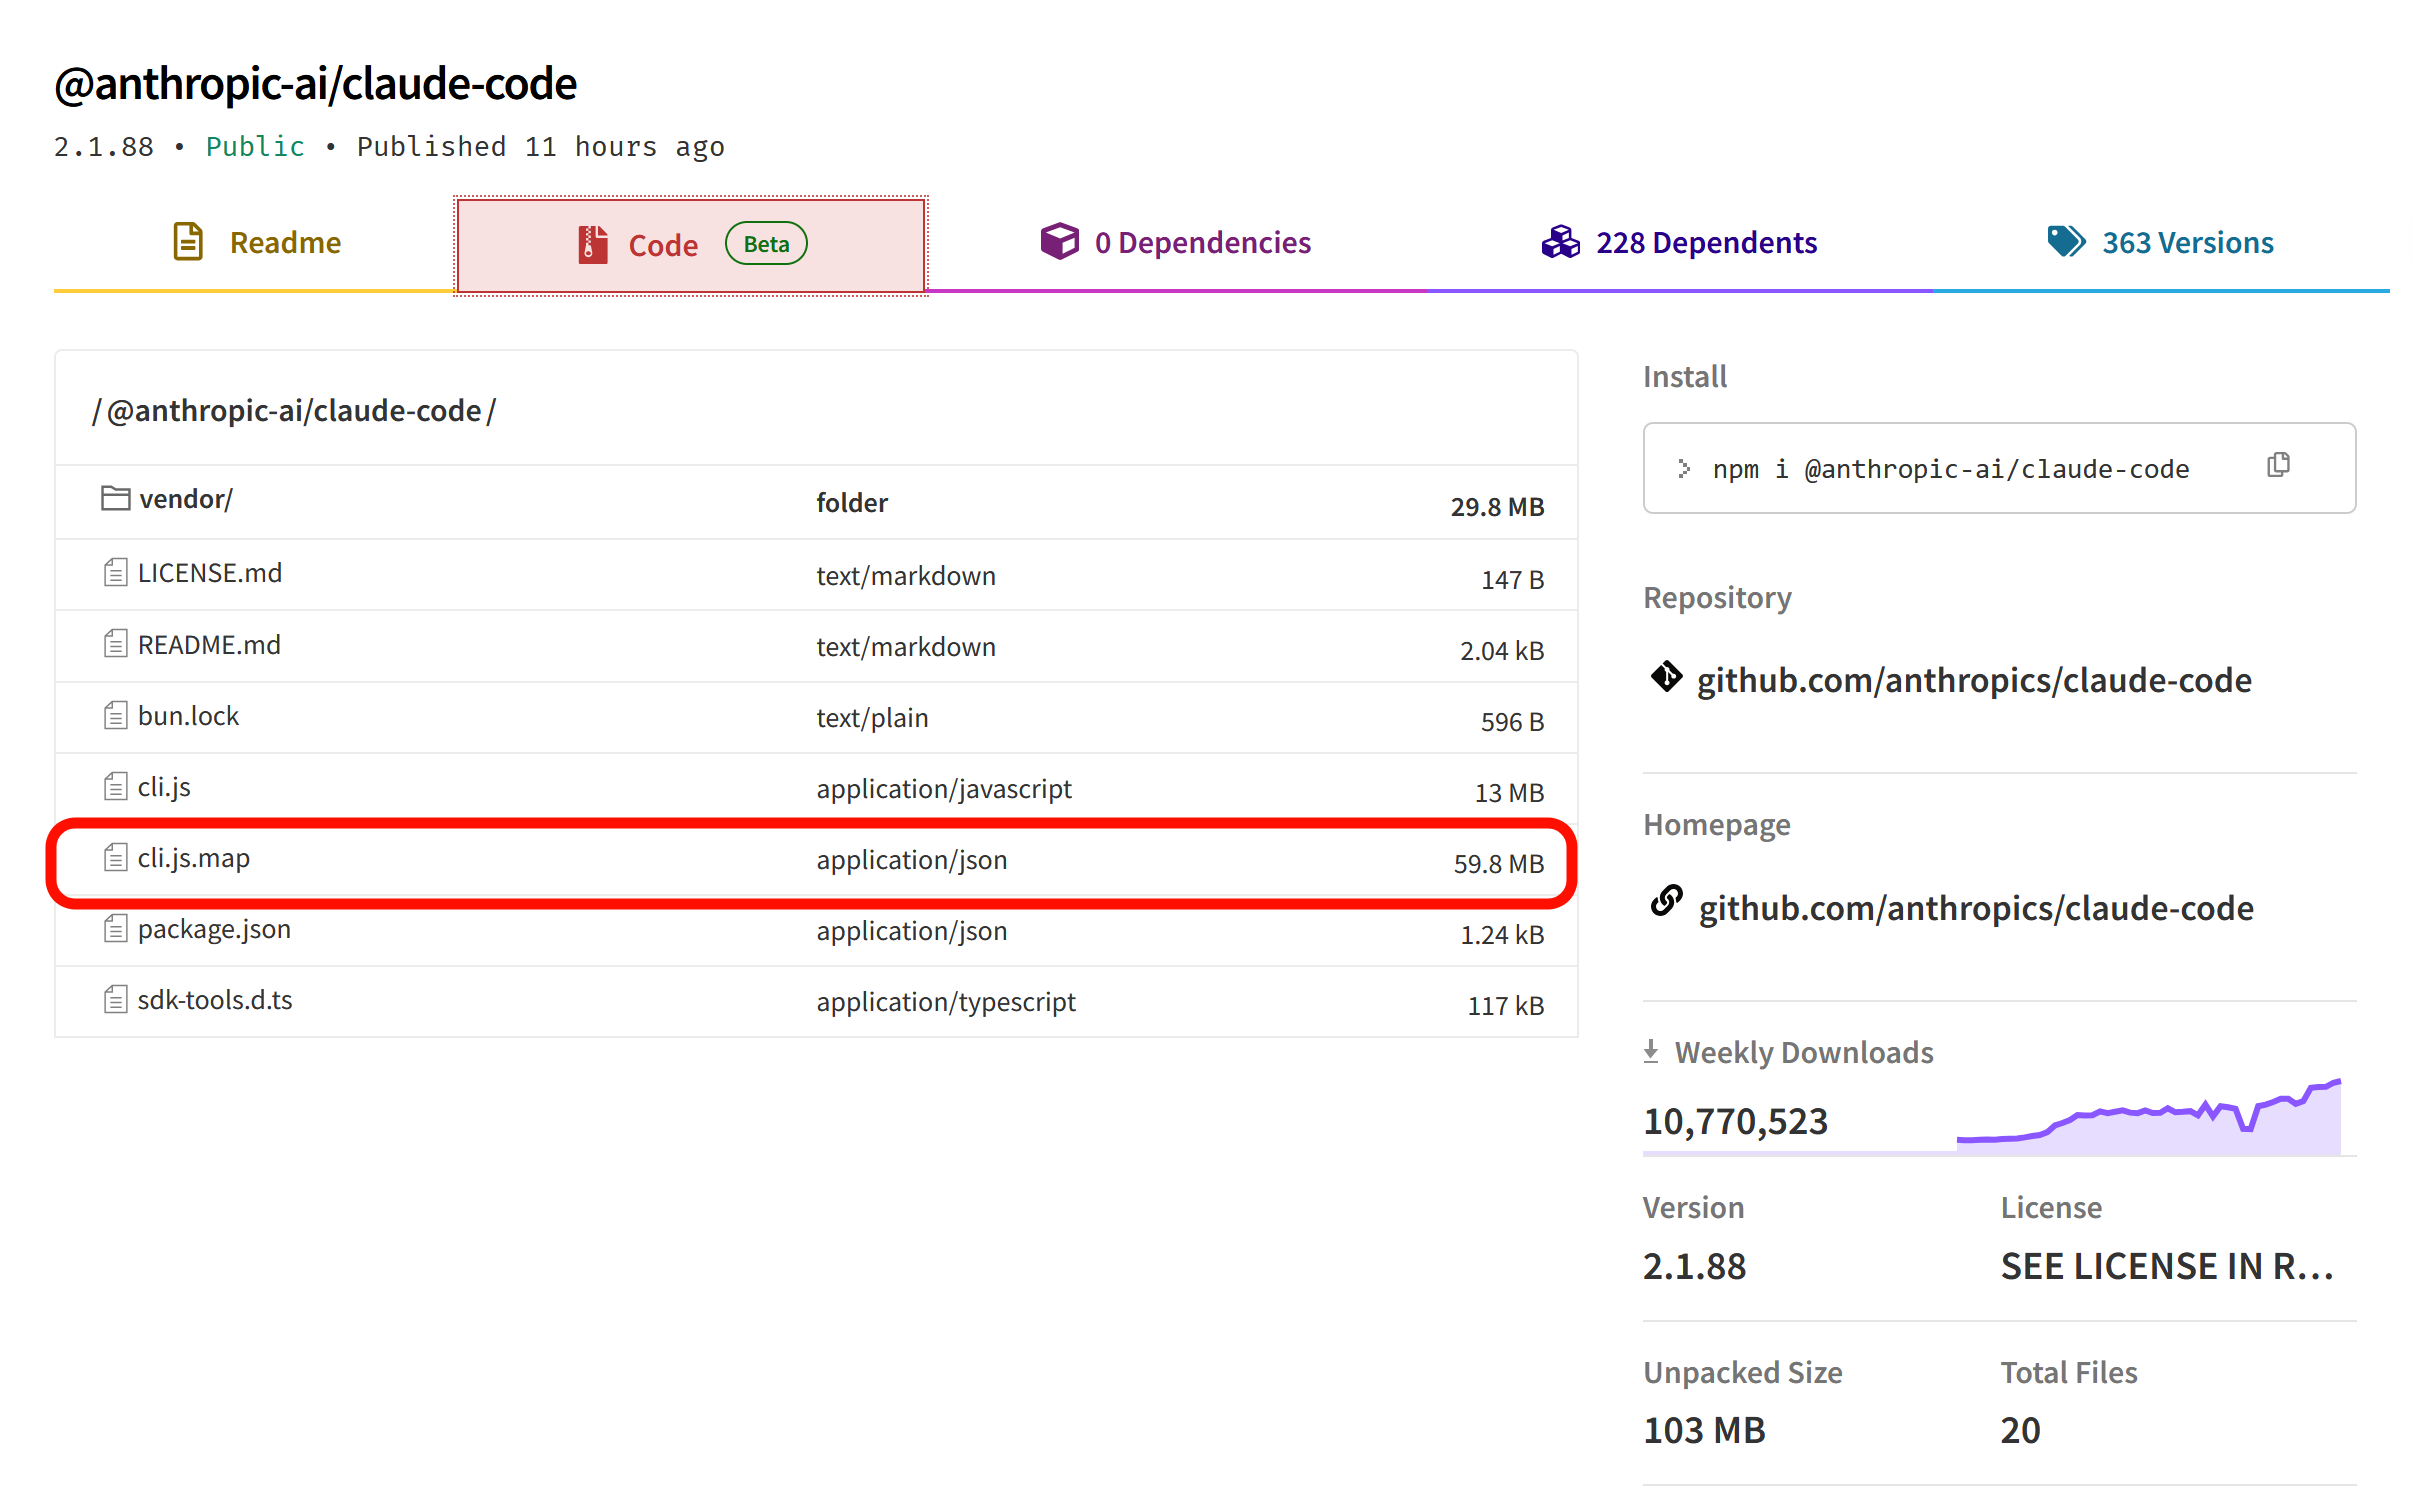Click the git icon beside Repository link
Screen dimensions: 2413x1498
pos(1665,677)
